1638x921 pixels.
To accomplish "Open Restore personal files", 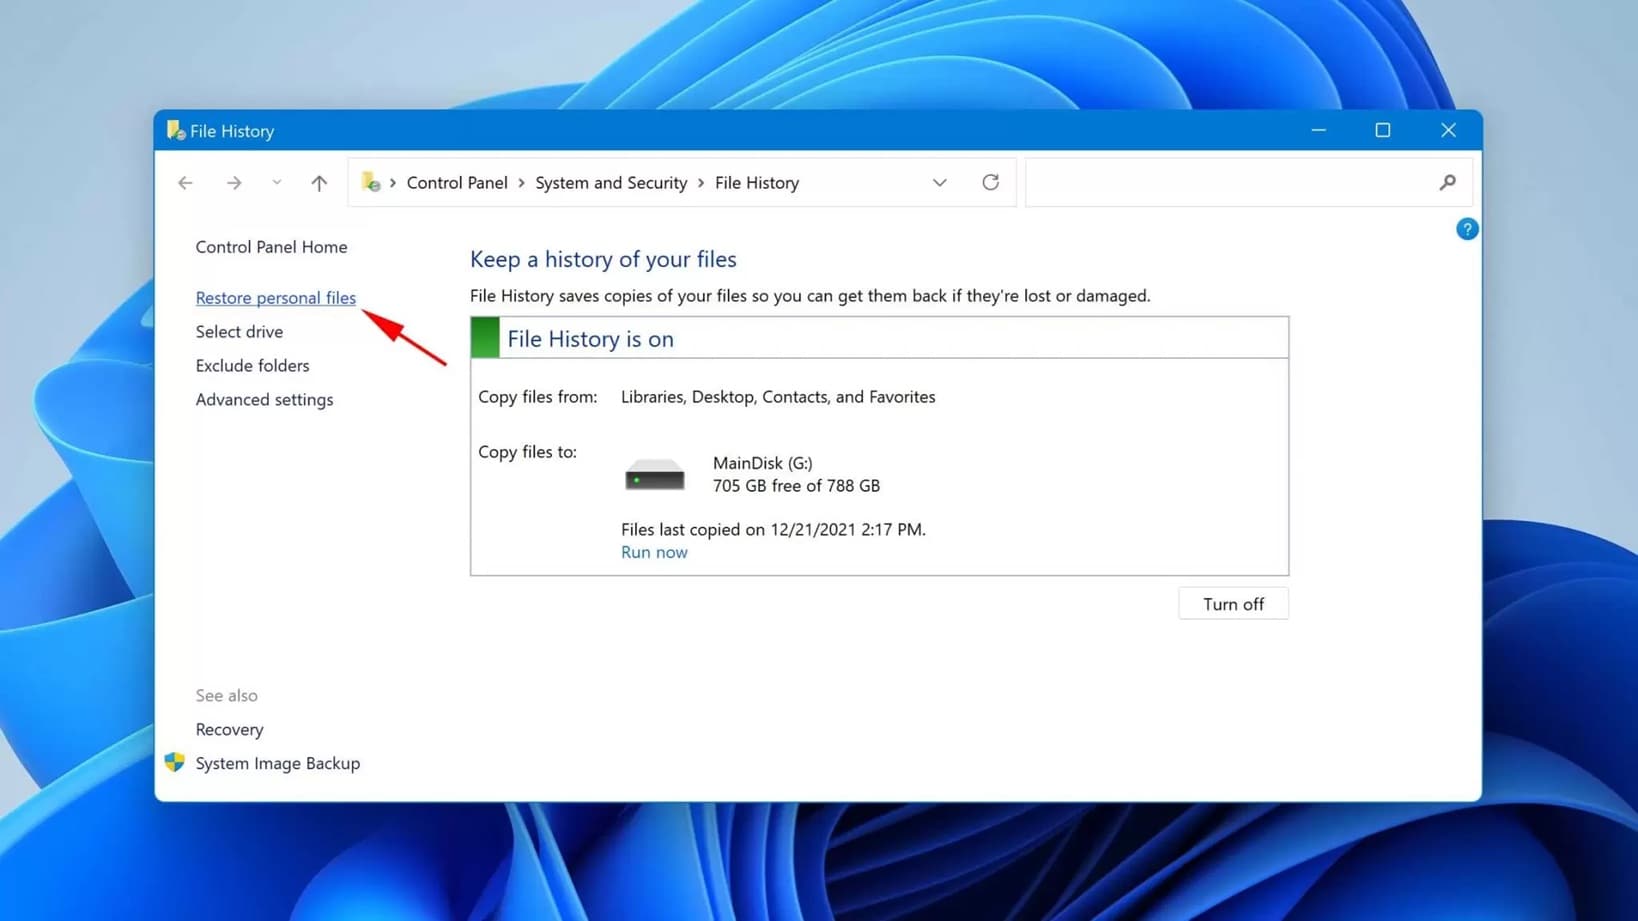I will pyautogui.click(x=275, y=297).
